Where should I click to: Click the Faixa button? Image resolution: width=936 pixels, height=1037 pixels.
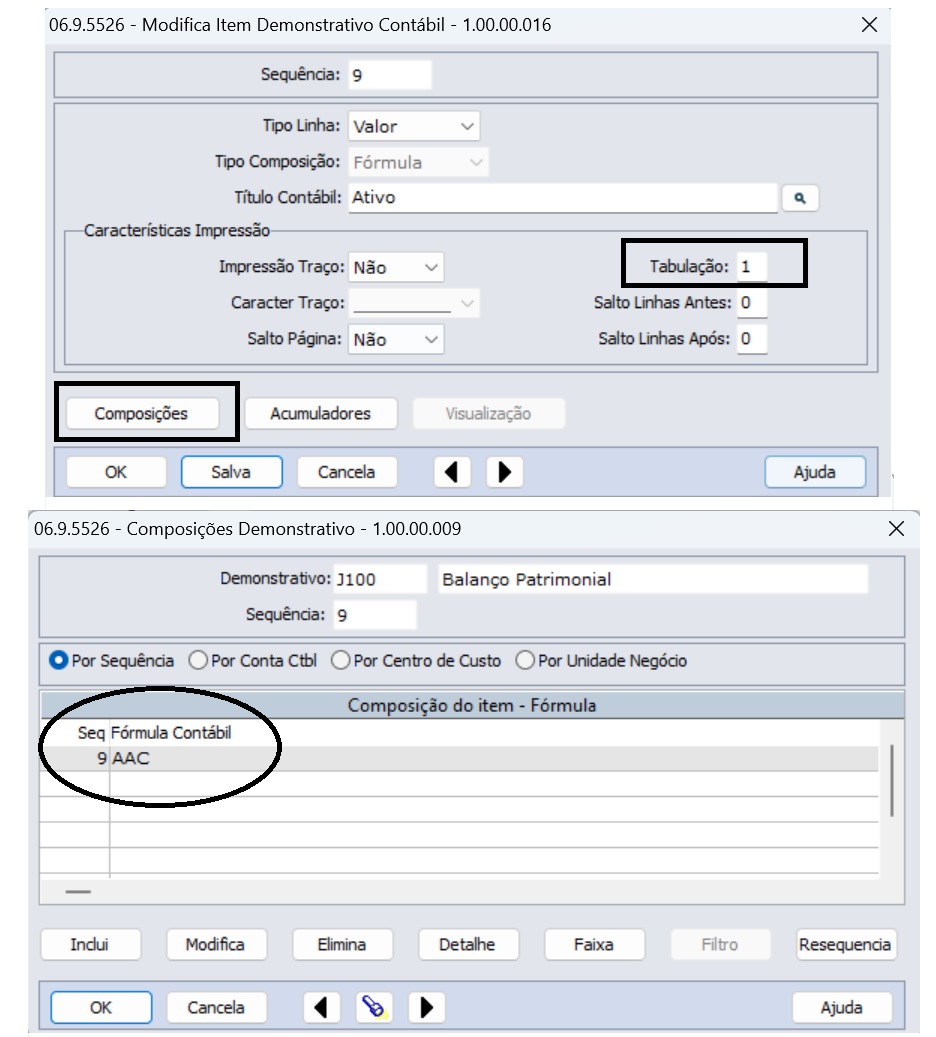click(x=595, y=944)
